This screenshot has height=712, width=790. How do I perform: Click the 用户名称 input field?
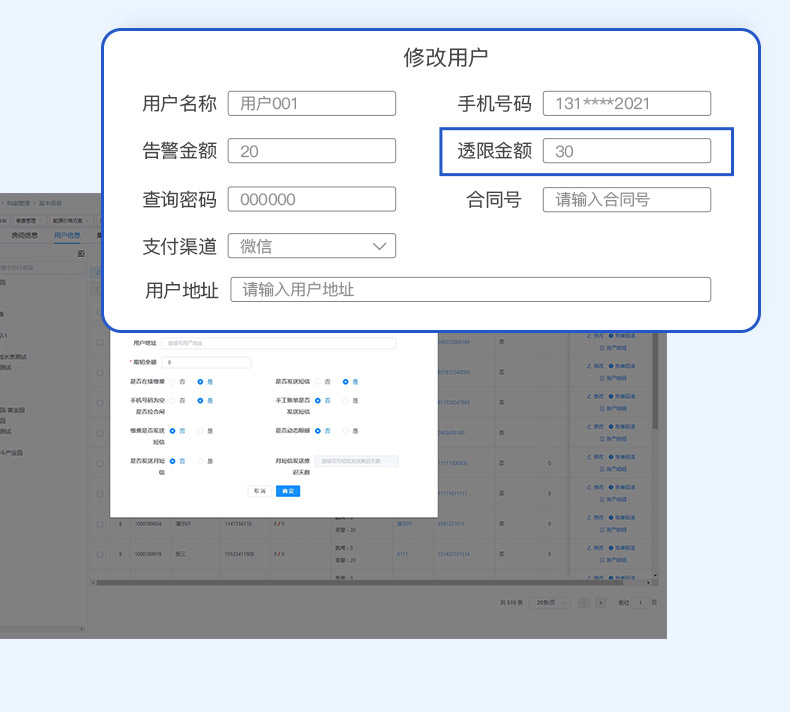click(x=311, y=103)
